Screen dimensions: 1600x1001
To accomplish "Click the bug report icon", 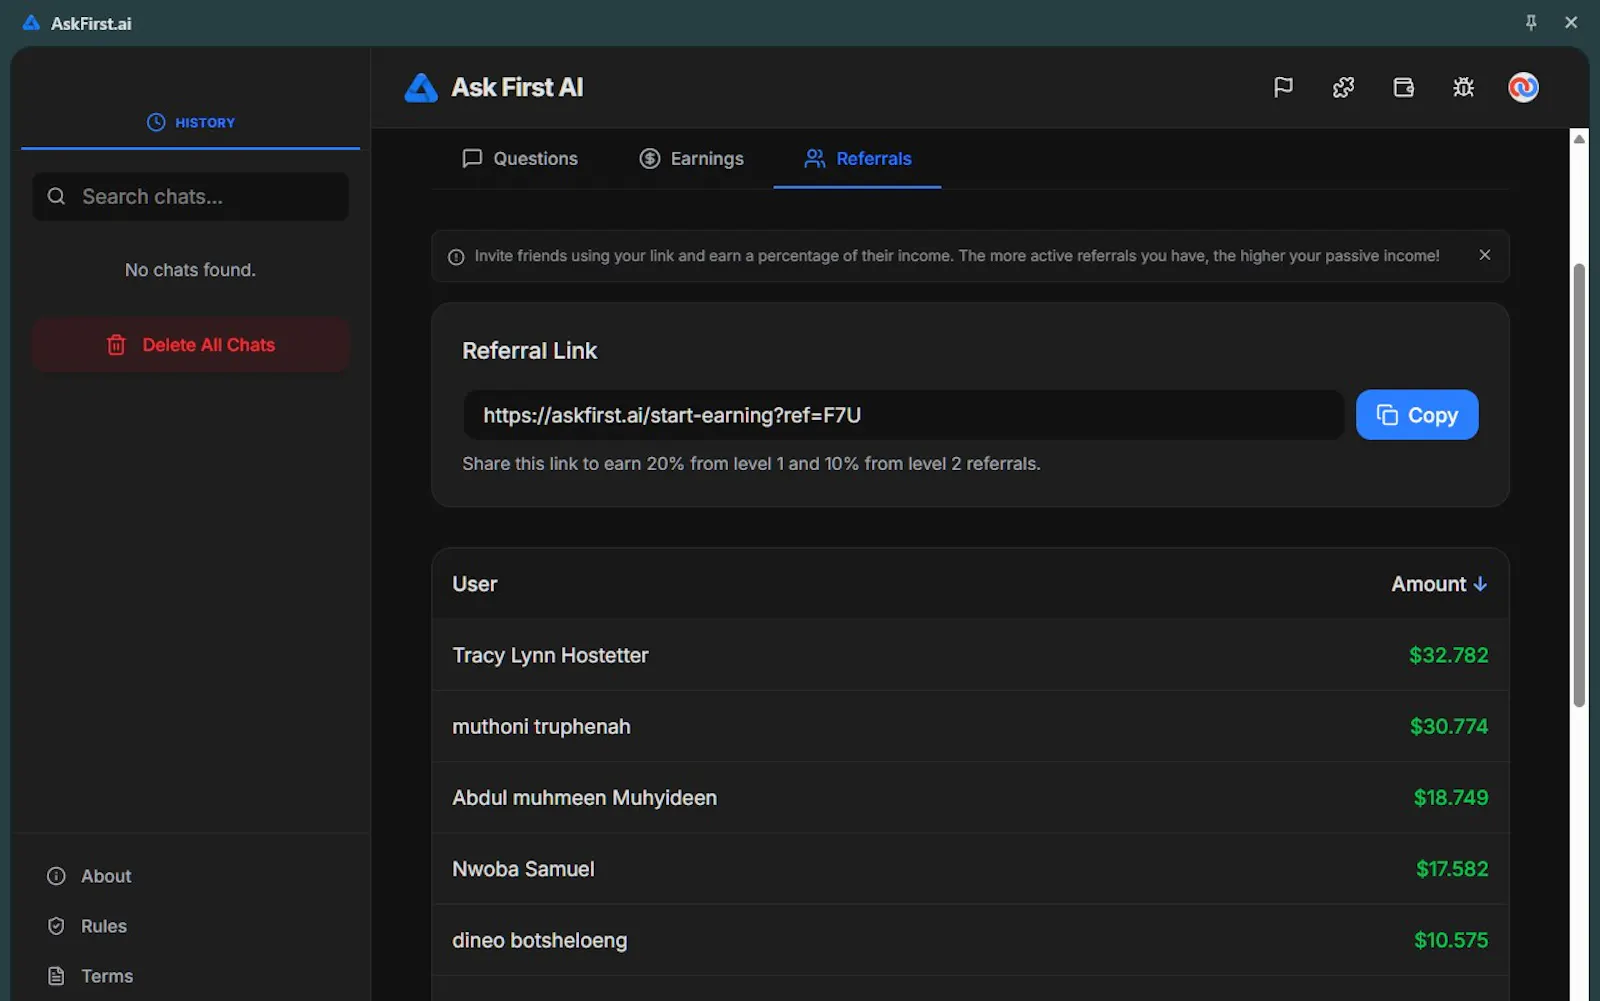I will (1463, 88).
